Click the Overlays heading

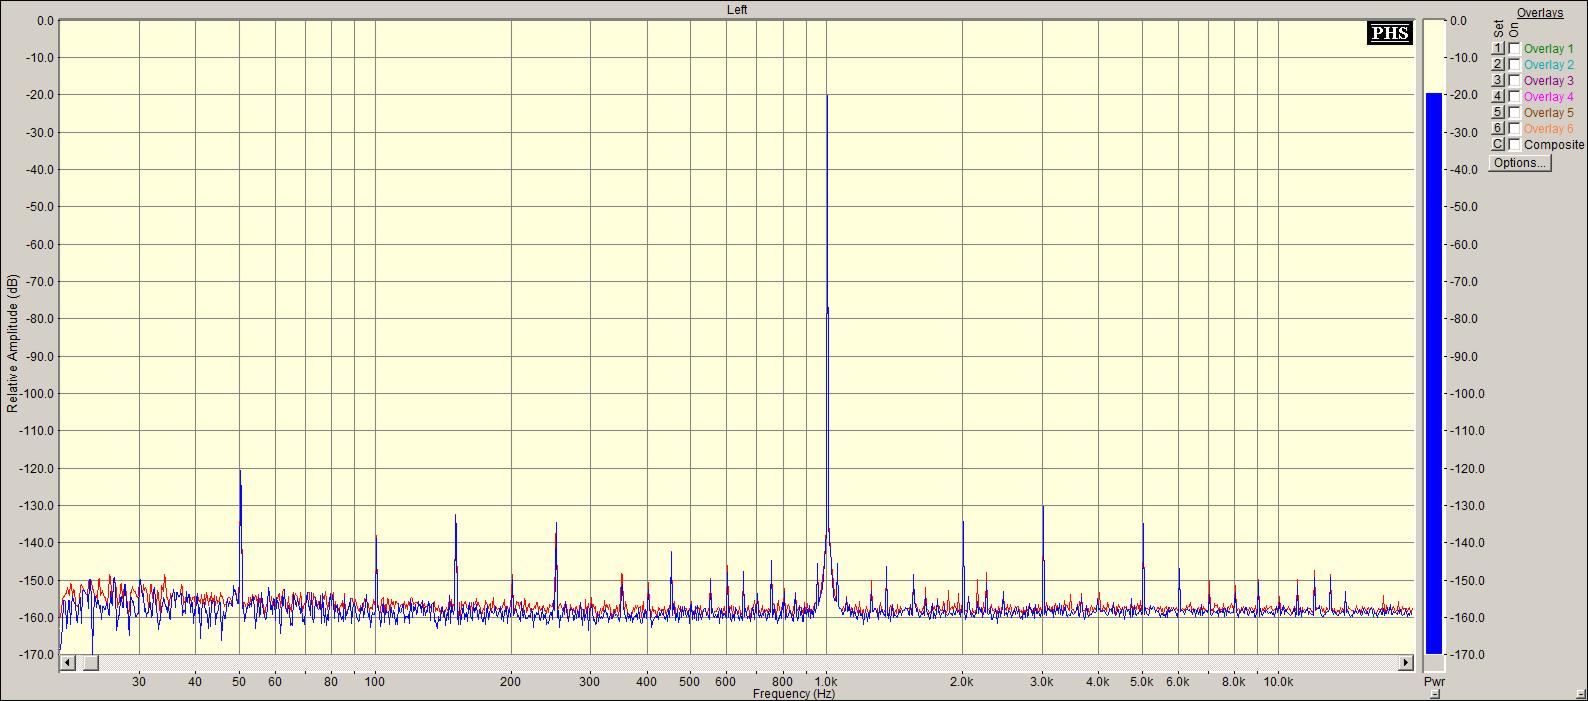[x=1540, y=13]
